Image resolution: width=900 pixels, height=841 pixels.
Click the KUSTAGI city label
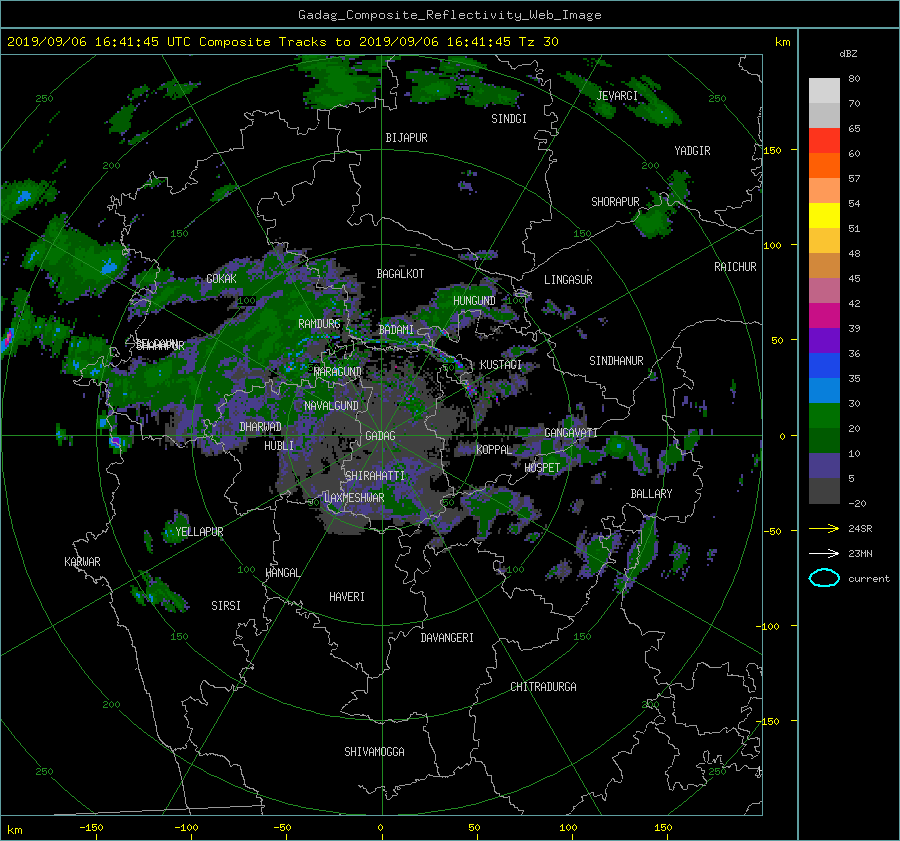tap(501, 365)
